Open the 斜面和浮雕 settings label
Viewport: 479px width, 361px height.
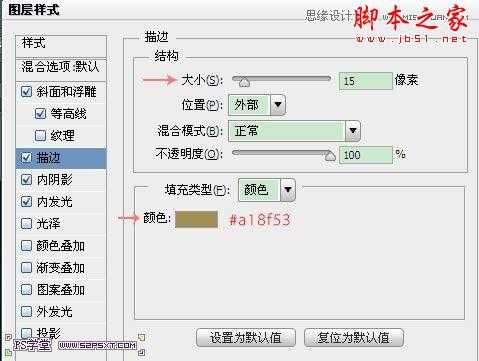point(66,92)
